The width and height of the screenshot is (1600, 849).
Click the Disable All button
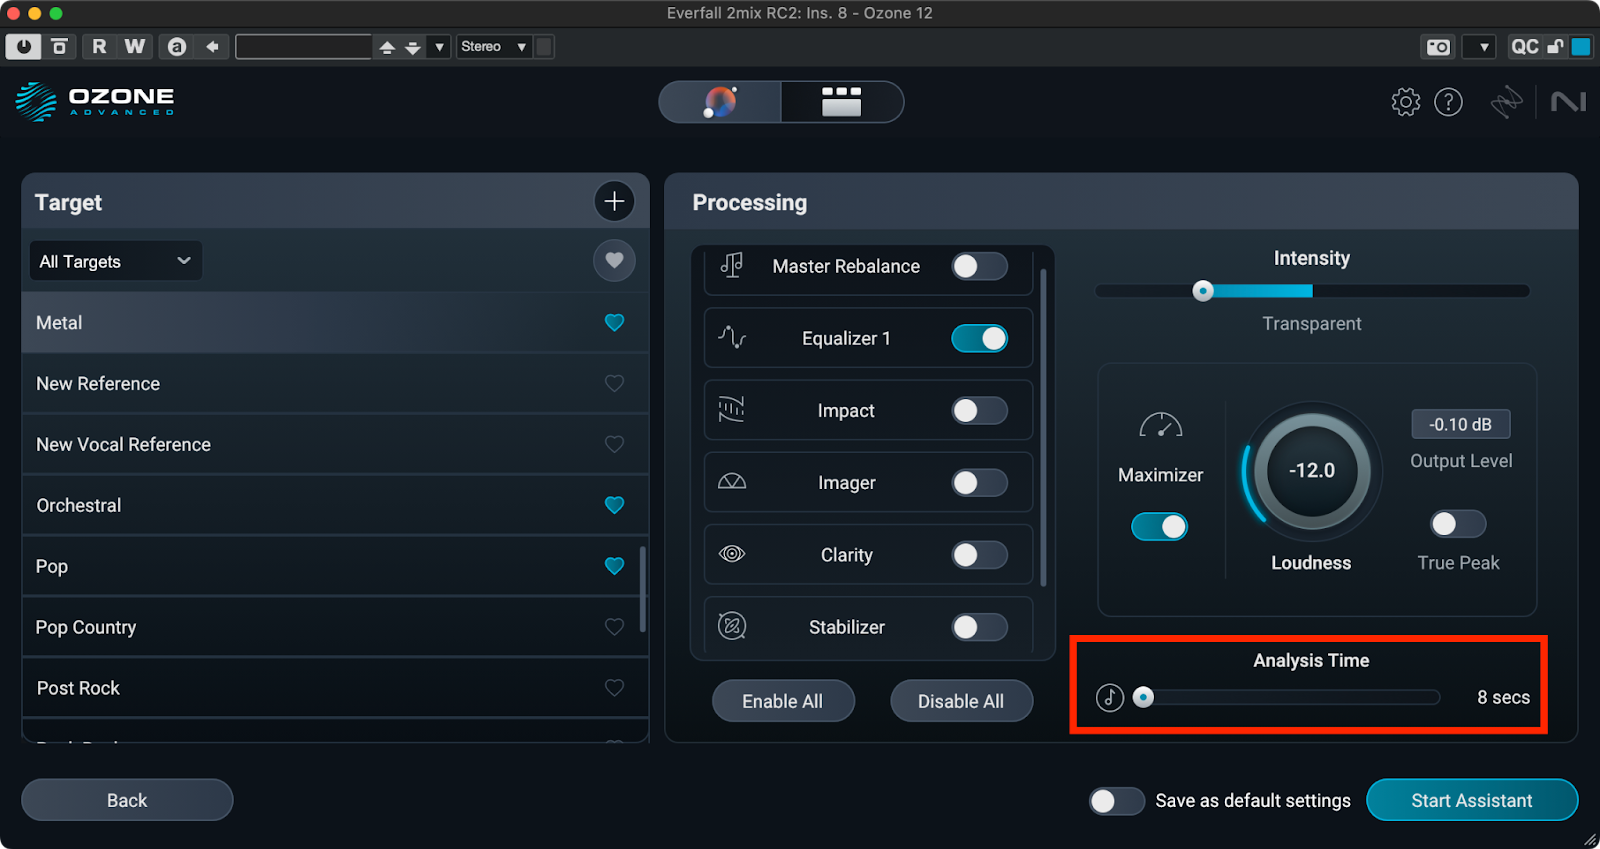point(960,701)
